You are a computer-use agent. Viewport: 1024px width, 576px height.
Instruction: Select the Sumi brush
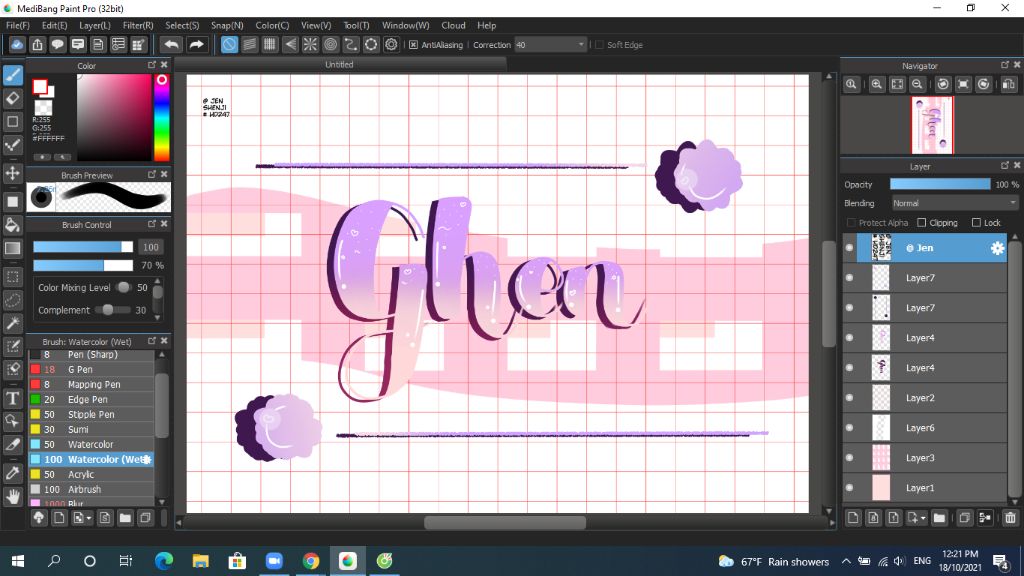pyautogui.click(x=91, y=430)
